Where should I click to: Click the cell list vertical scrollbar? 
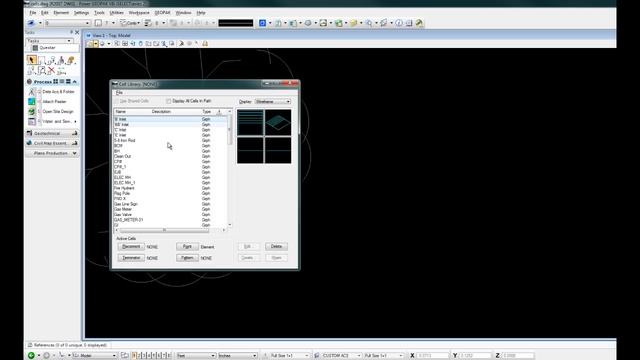[x=229, y=168]
